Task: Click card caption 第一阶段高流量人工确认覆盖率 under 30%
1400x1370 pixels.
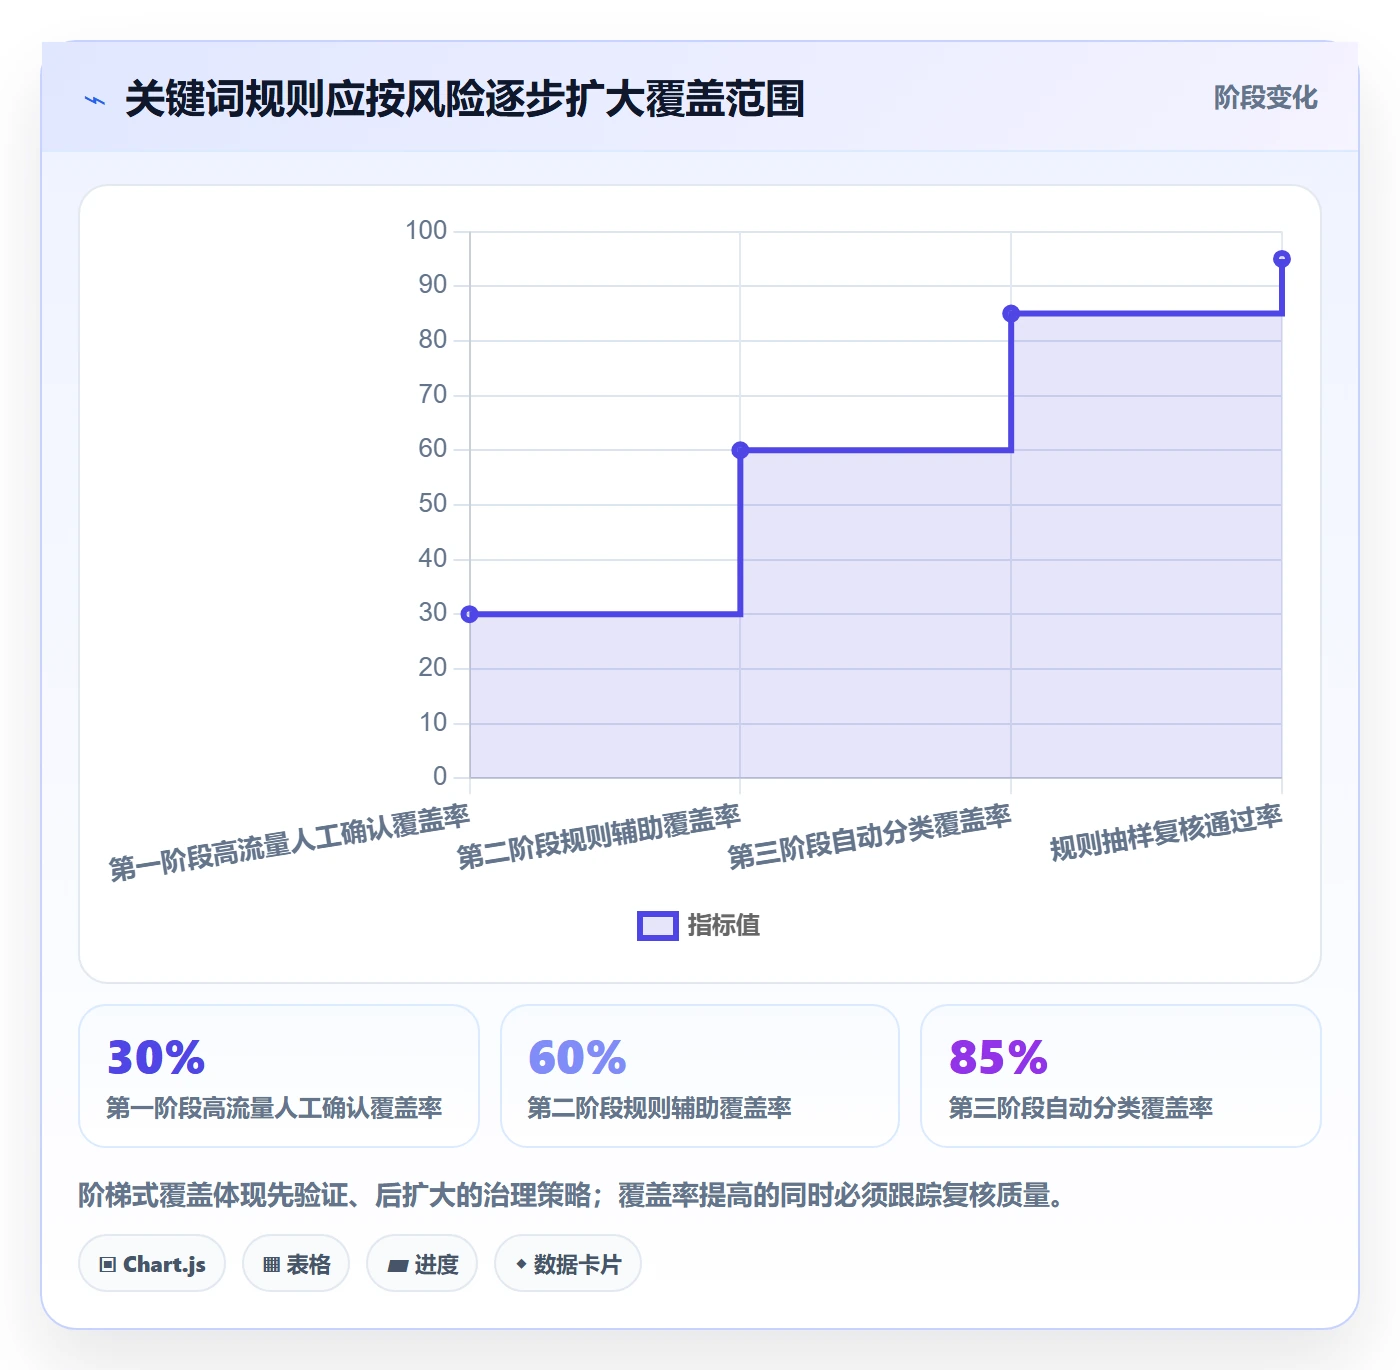Action: pyautogui.click(x=274, y=1108)
